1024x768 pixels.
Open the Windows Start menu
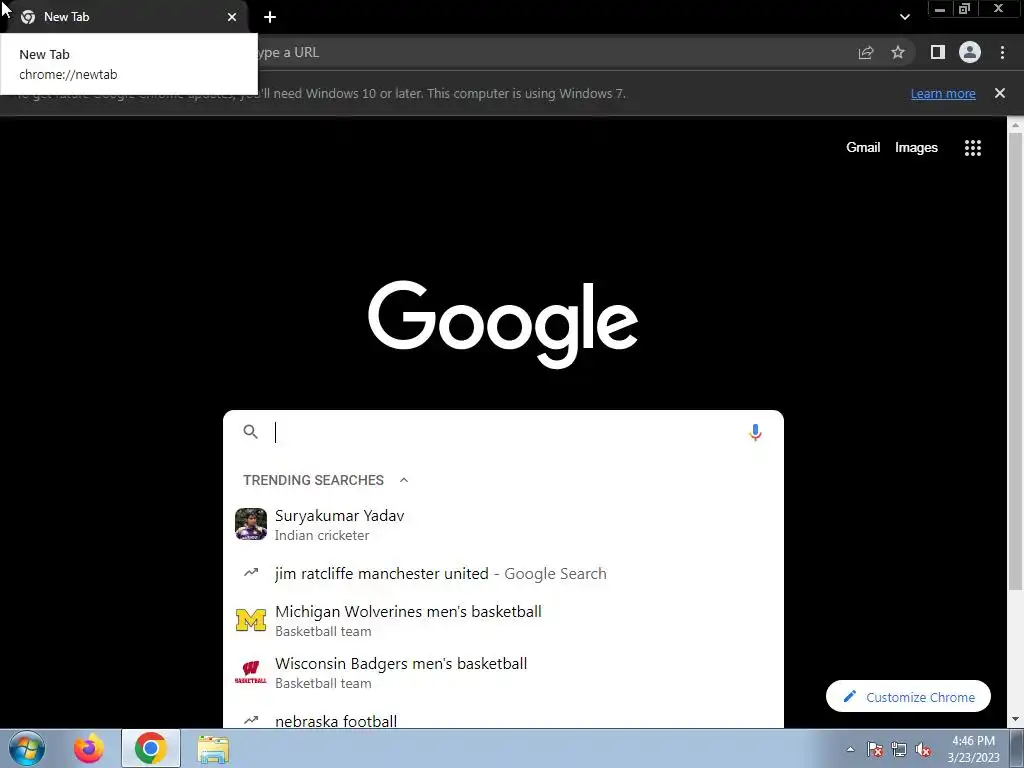(27, 748)
